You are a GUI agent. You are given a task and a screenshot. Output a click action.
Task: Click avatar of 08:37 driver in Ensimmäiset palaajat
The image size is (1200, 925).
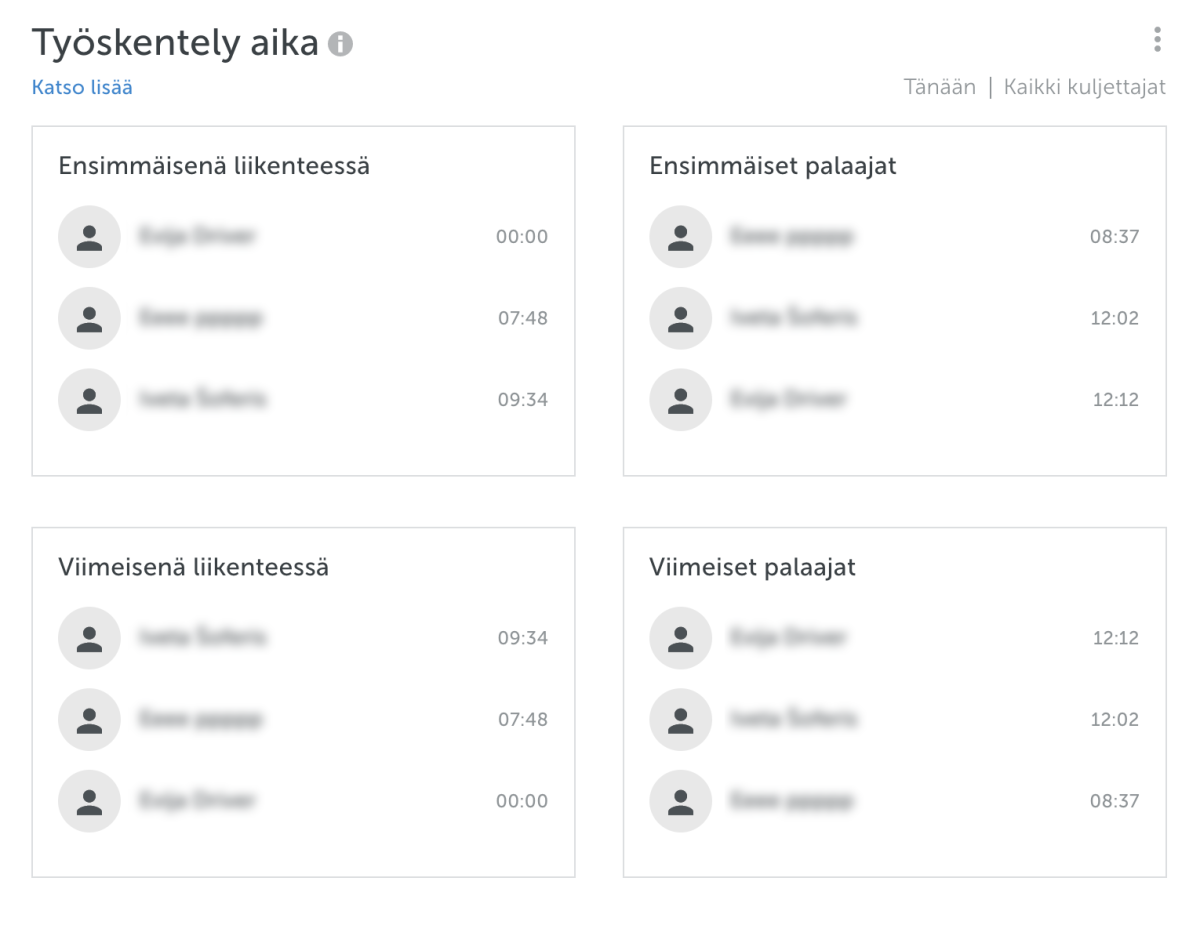[680, 237]
